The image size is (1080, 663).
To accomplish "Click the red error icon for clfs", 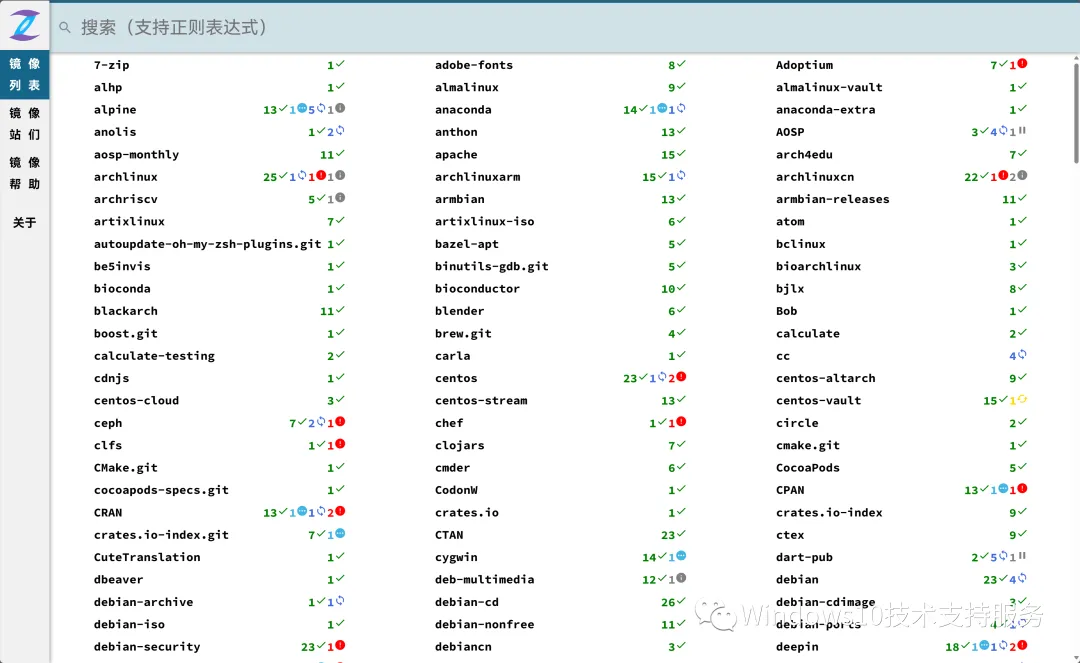I will point(340,444).
